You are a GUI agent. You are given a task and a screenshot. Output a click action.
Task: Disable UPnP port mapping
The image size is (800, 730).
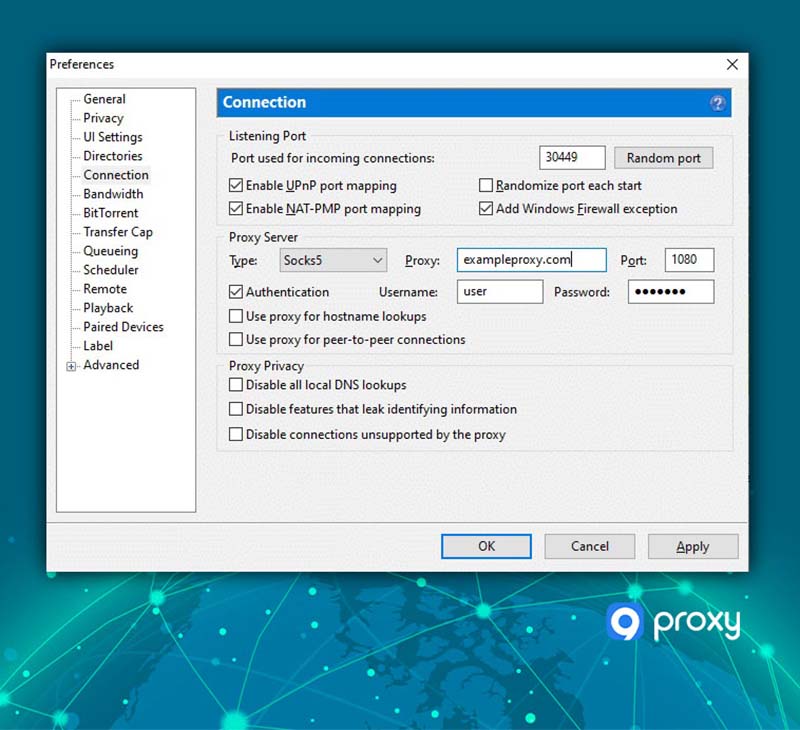pos(236,185)
